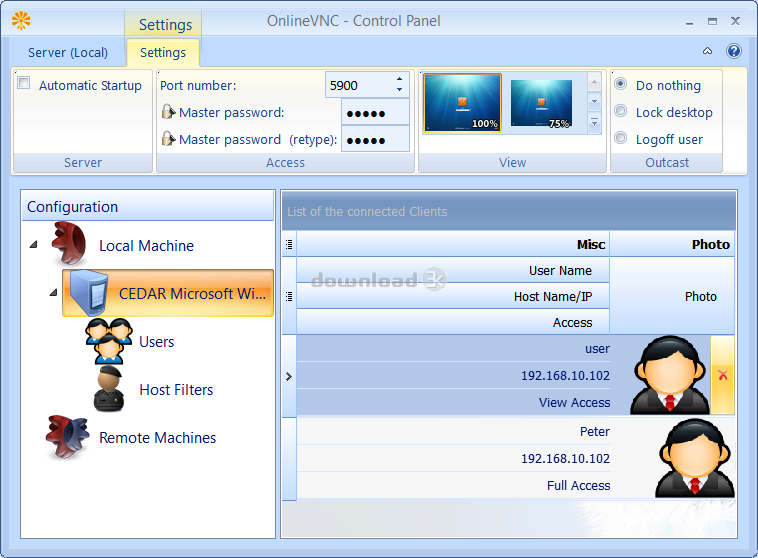The image size is (758, 558).
Task: Click the 'View Access' cell
Action: click(453, 402)
